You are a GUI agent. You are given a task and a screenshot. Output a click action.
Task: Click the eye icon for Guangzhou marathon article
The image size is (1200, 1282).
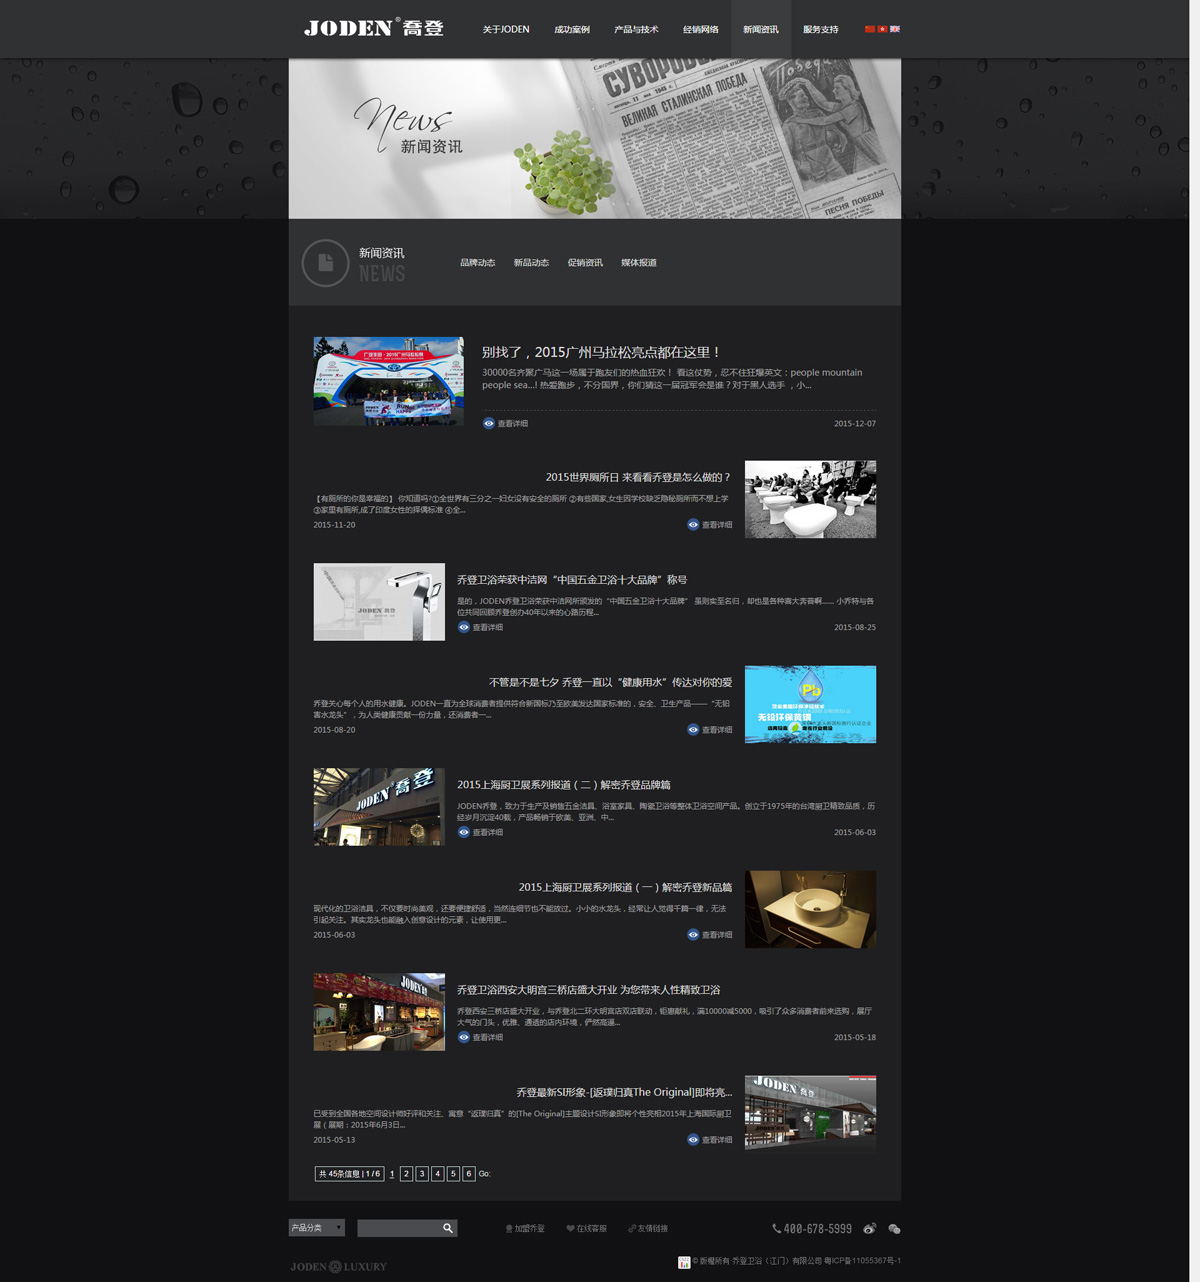coord(489,424)
